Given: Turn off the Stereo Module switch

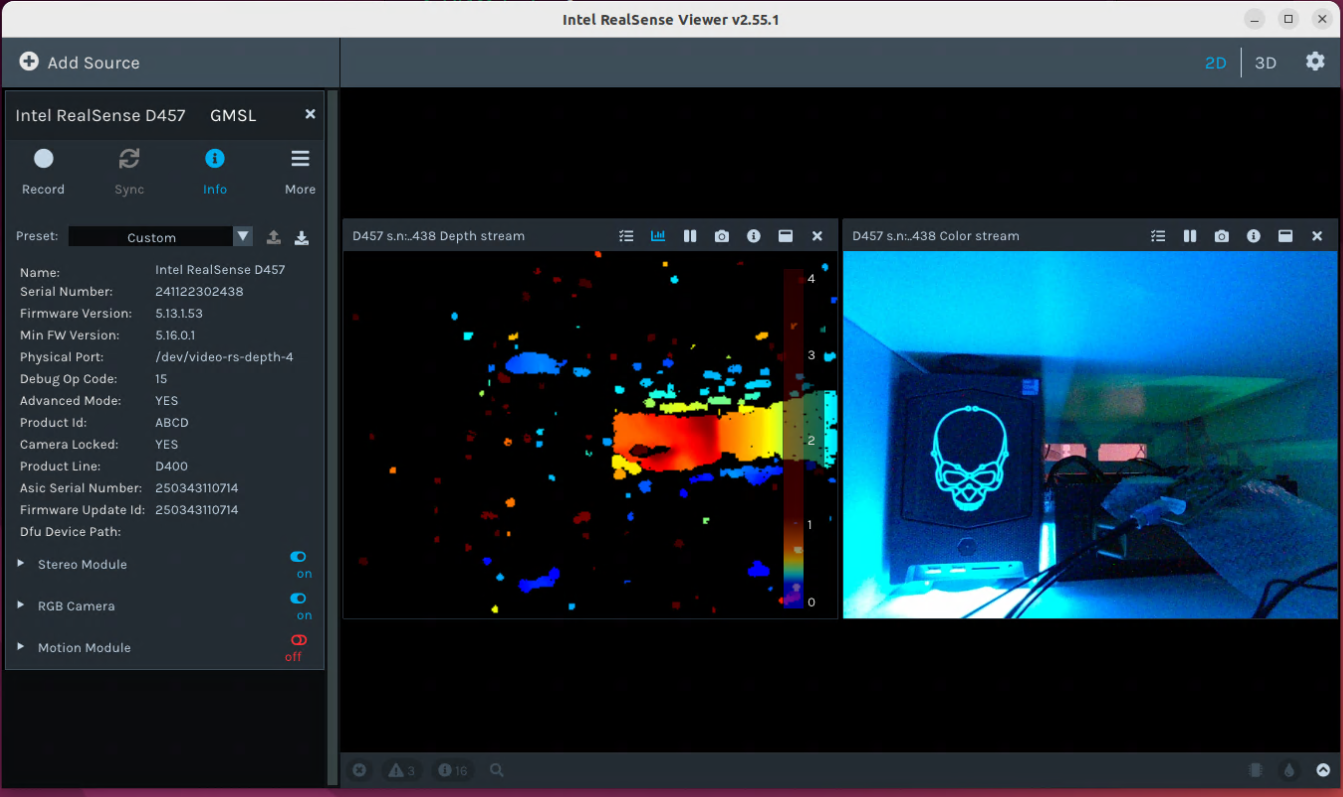Looking at the screenshot, I should (x=298, y=557).
